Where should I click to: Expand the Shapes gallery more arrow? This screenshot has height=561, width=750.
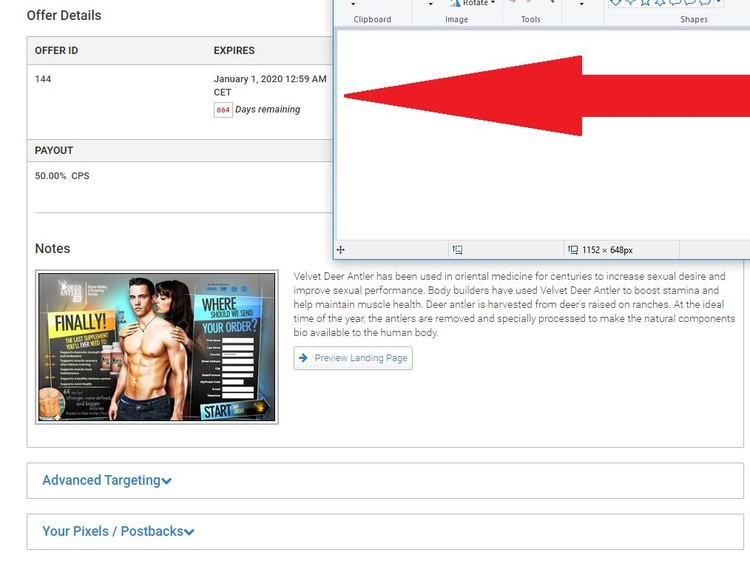[718, 3]
